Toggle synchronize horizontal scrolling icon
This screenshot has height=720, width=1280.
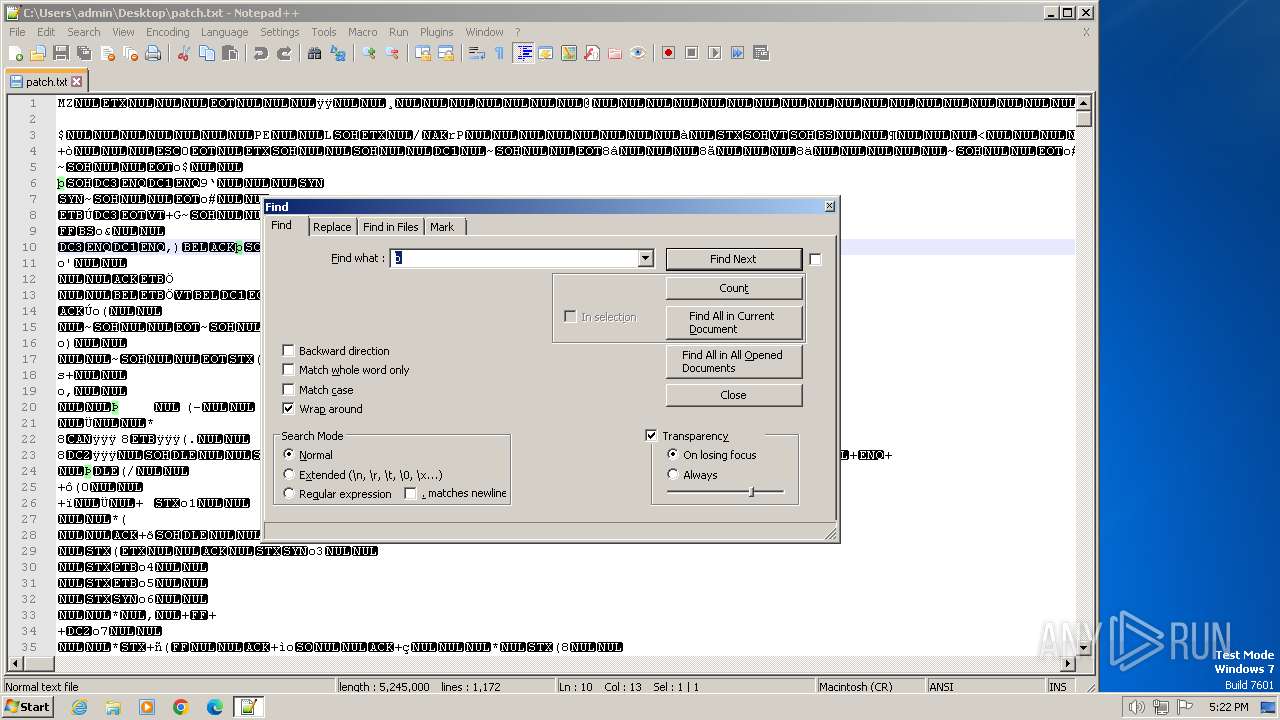point(446,53)
